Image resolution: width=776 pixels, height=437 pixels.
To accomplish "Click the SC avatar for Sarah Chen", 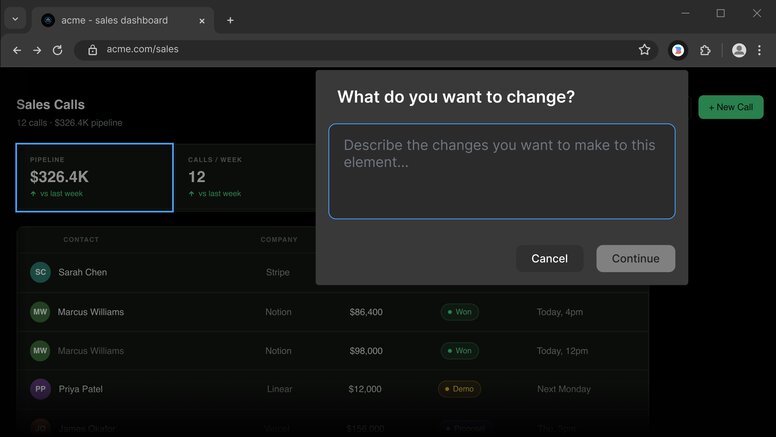I will (41, 272).
